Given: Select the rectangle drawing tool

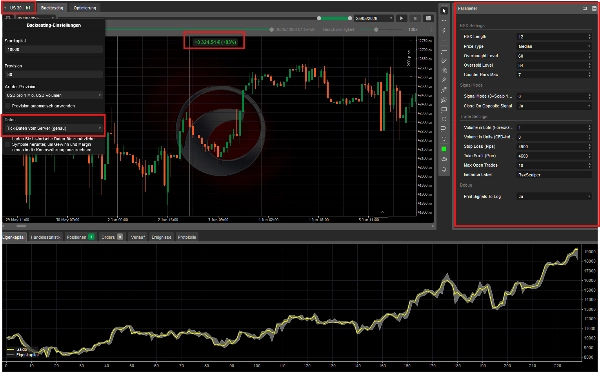Looking at the screenshot, I should pos(444,109).
